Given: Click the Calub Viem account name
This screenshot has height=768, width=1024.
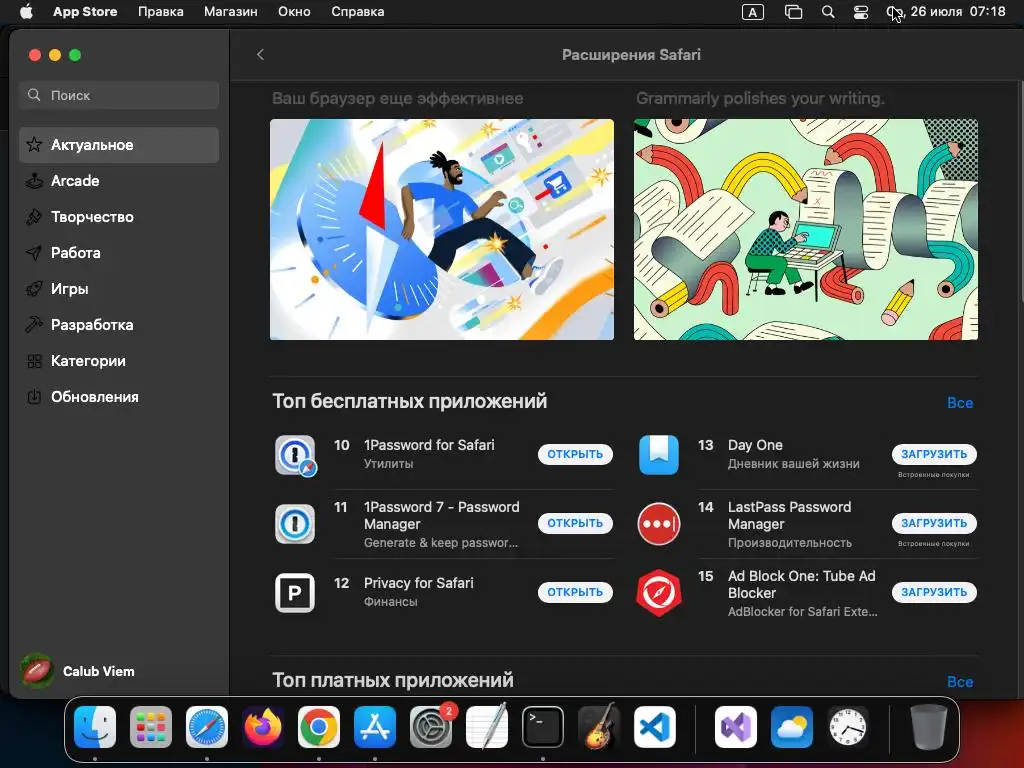Looking at the screenshot, I should click(x=99, y=671).
